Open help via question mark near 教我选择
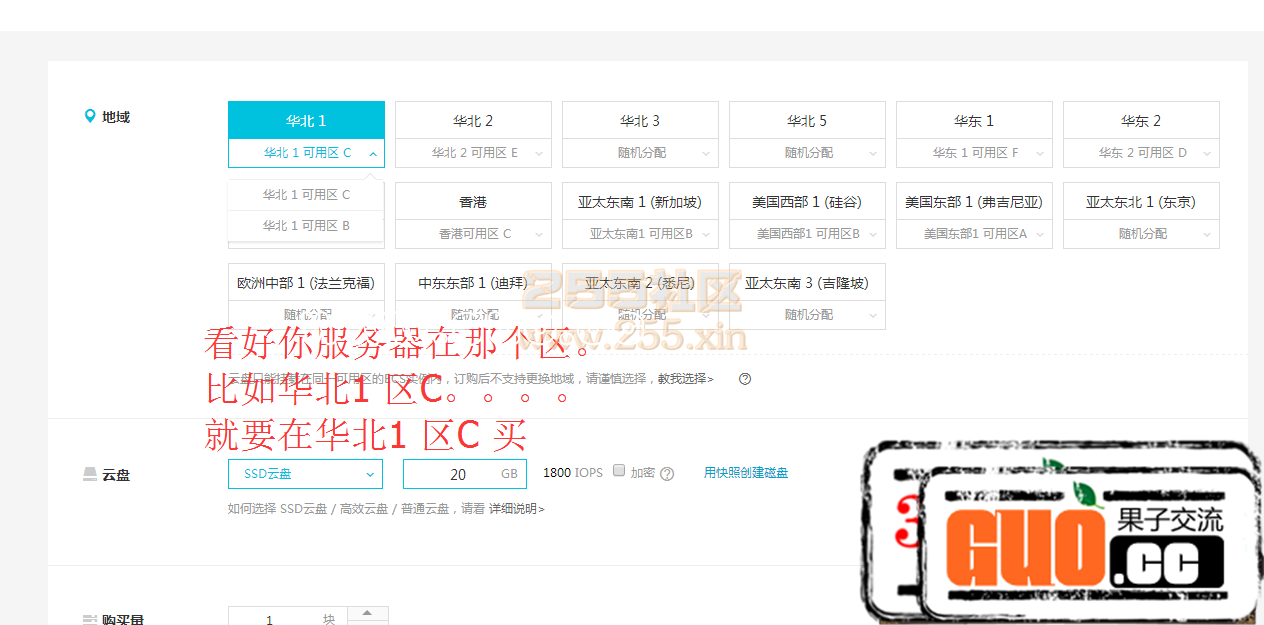The image size is (1264, 625). (x=743, y=379)
